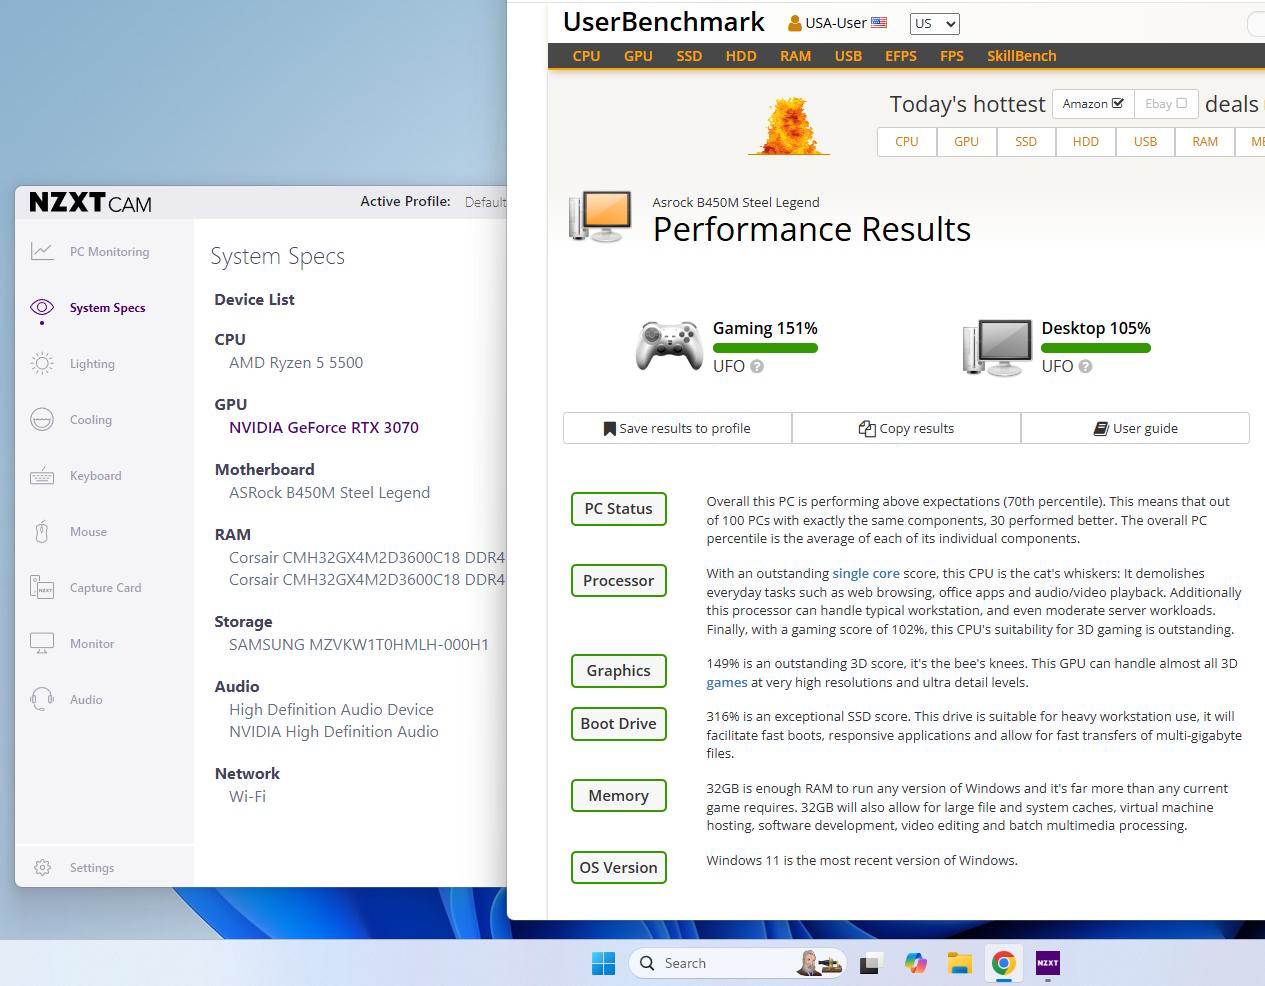
Task: Click the Processor button
Action: [618, 581]
